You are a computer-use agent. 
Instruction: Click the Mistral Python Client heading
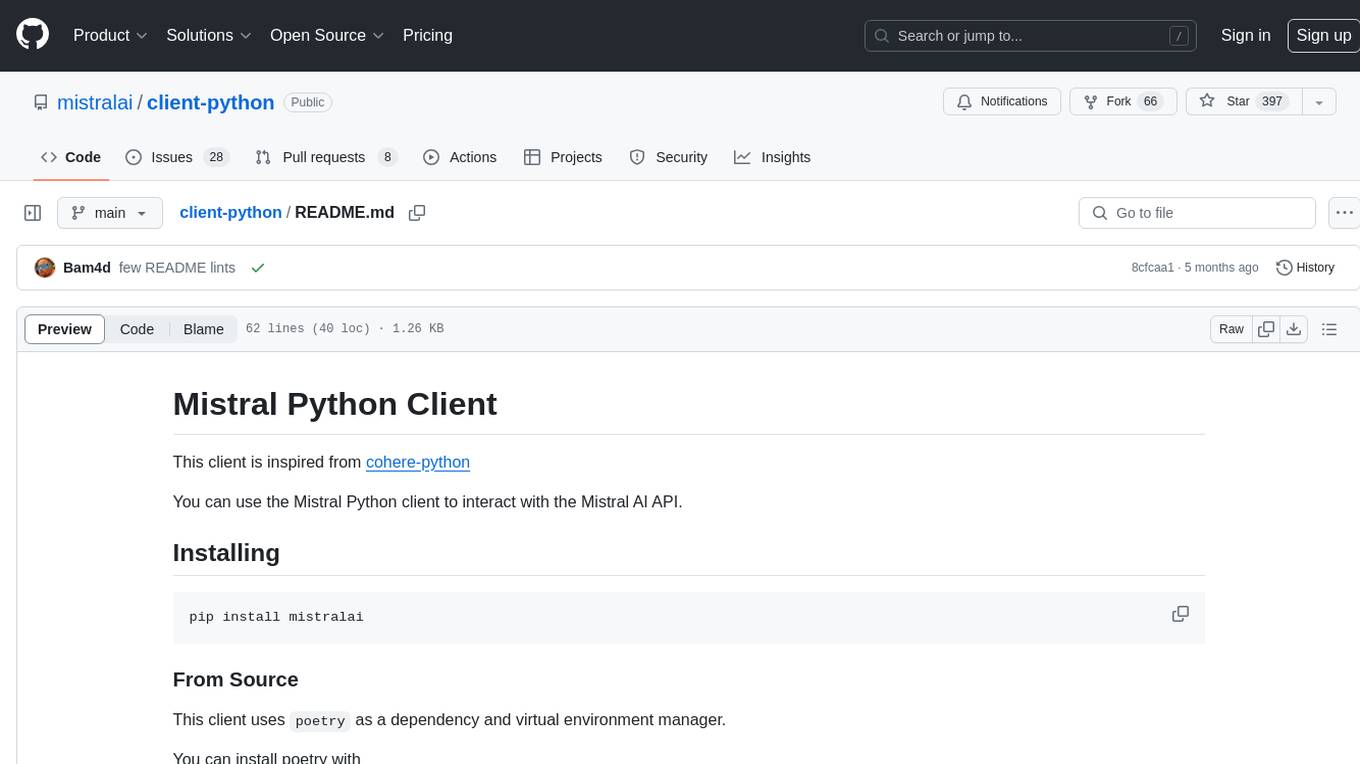point(335,404)
